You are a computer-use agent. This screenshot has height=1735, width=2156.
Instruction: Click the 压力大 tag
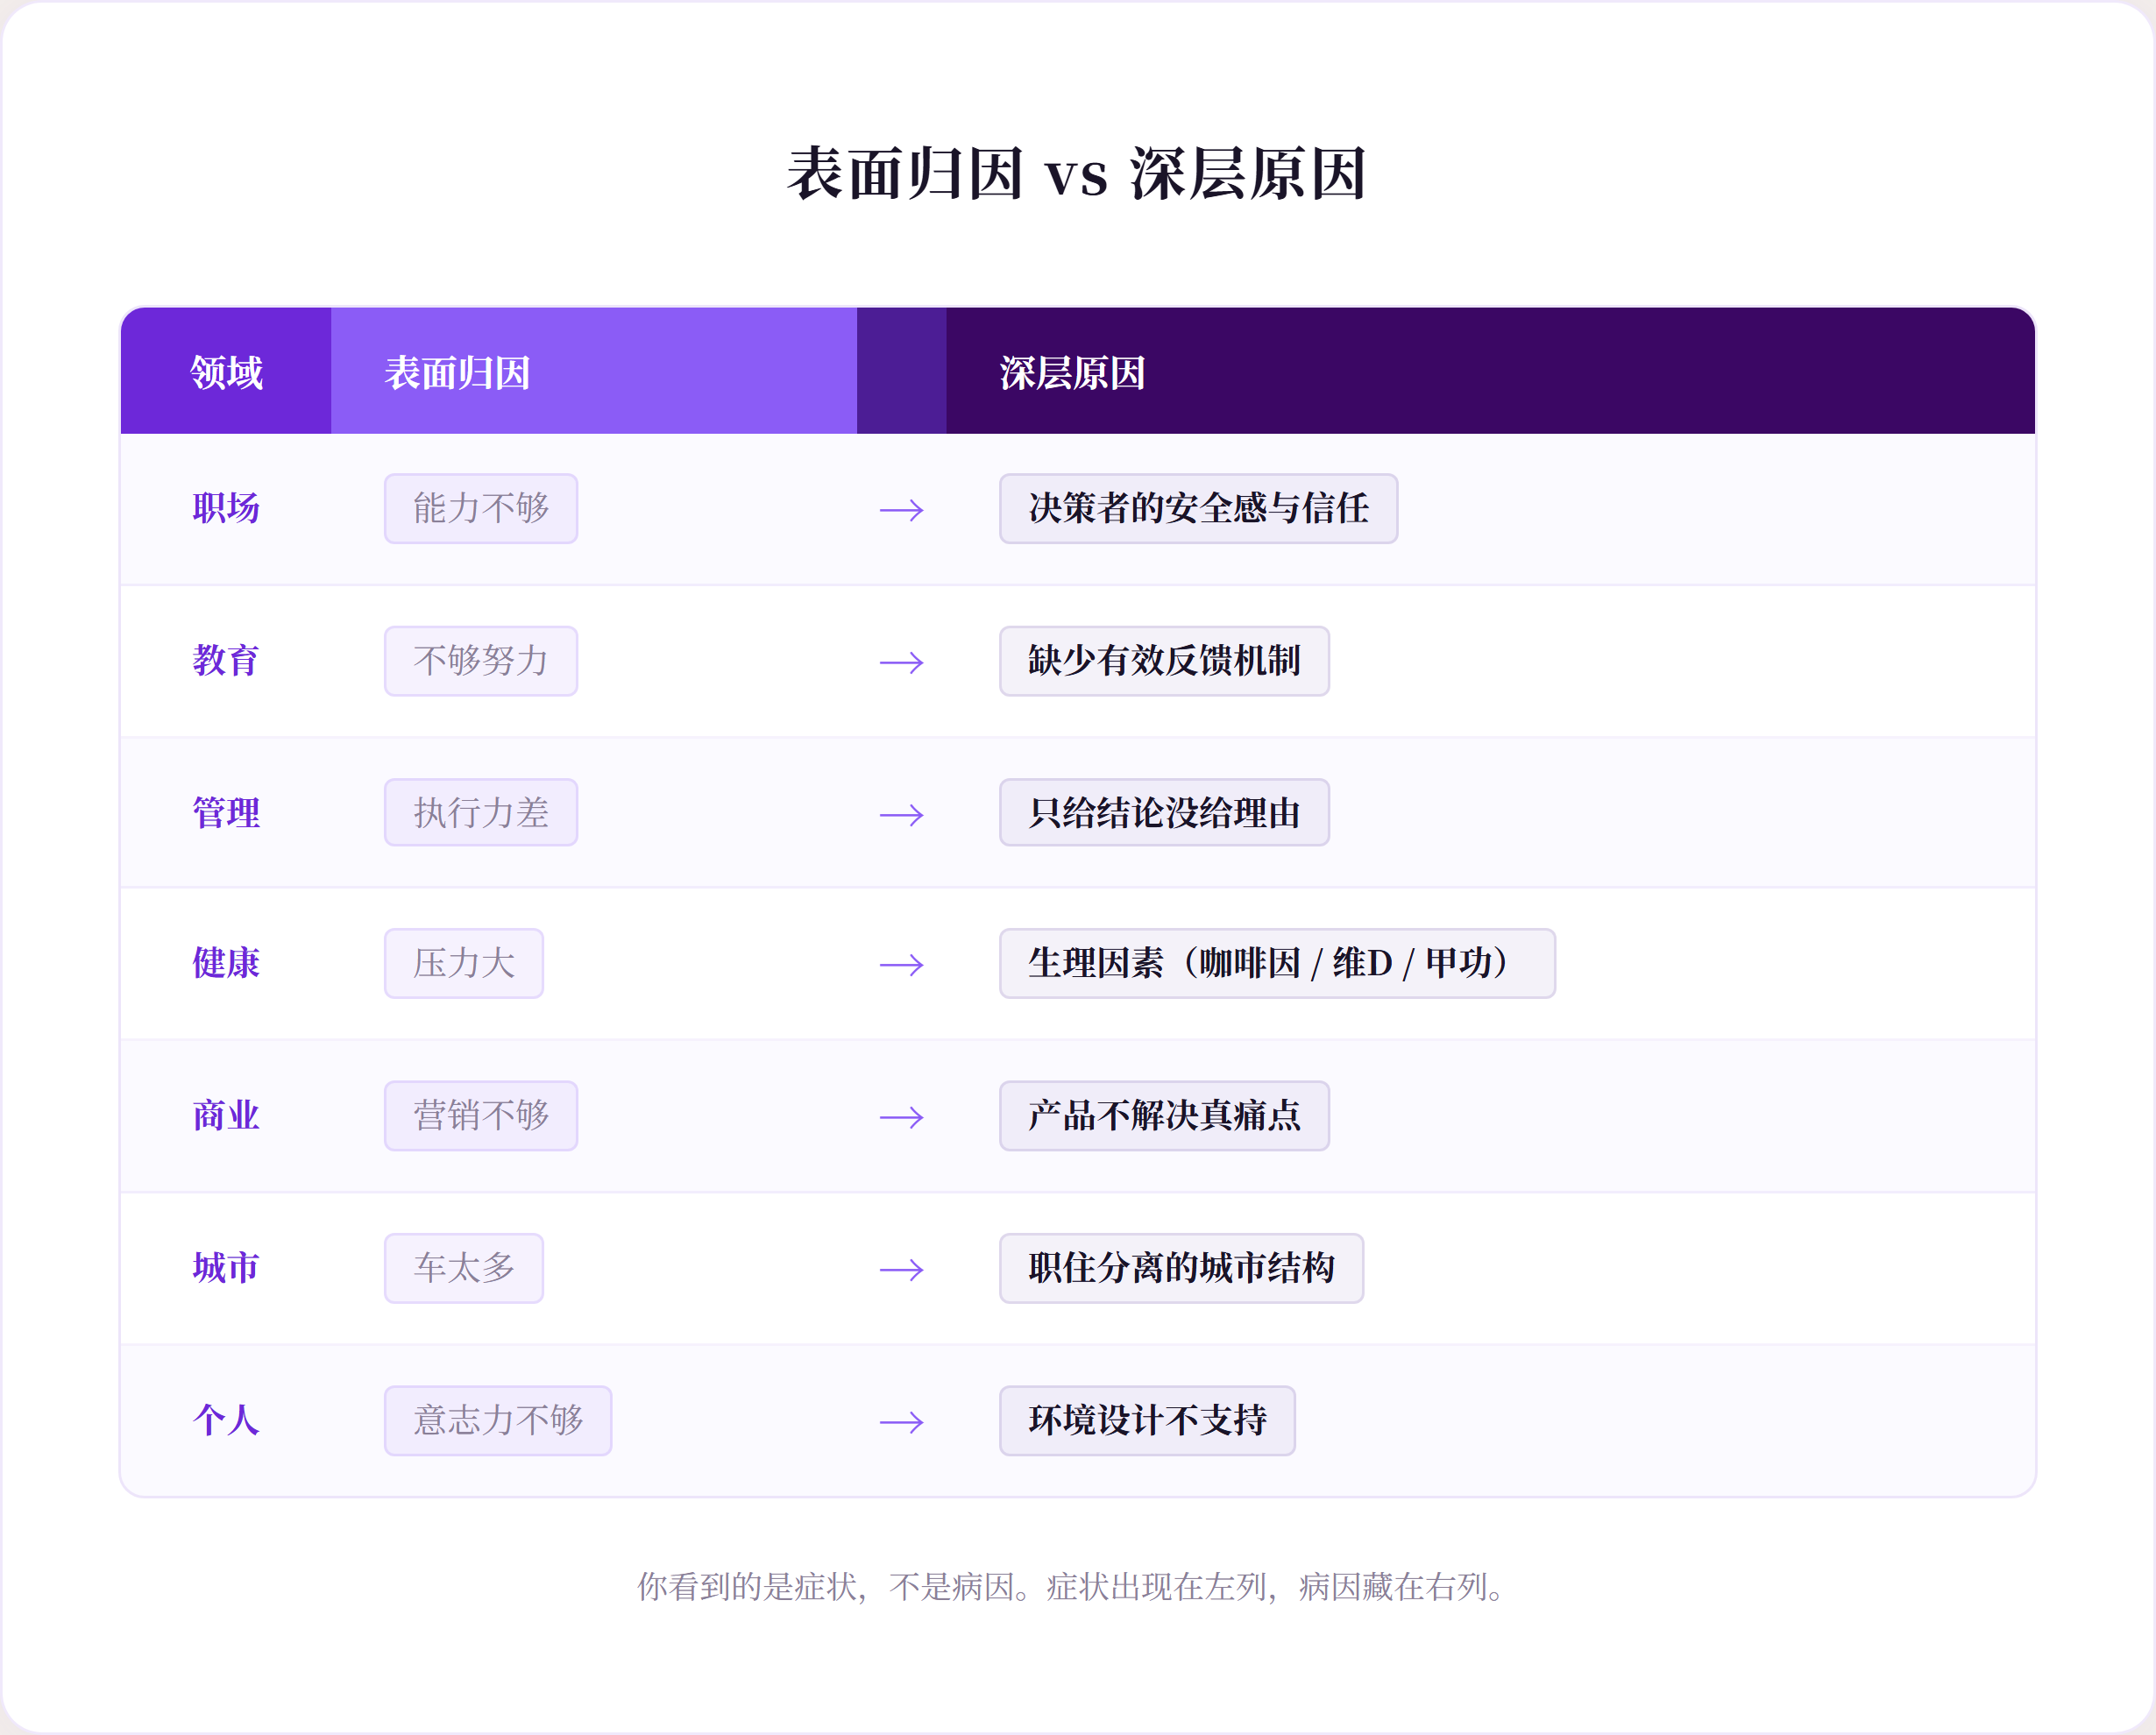click(x=464, y=963)
